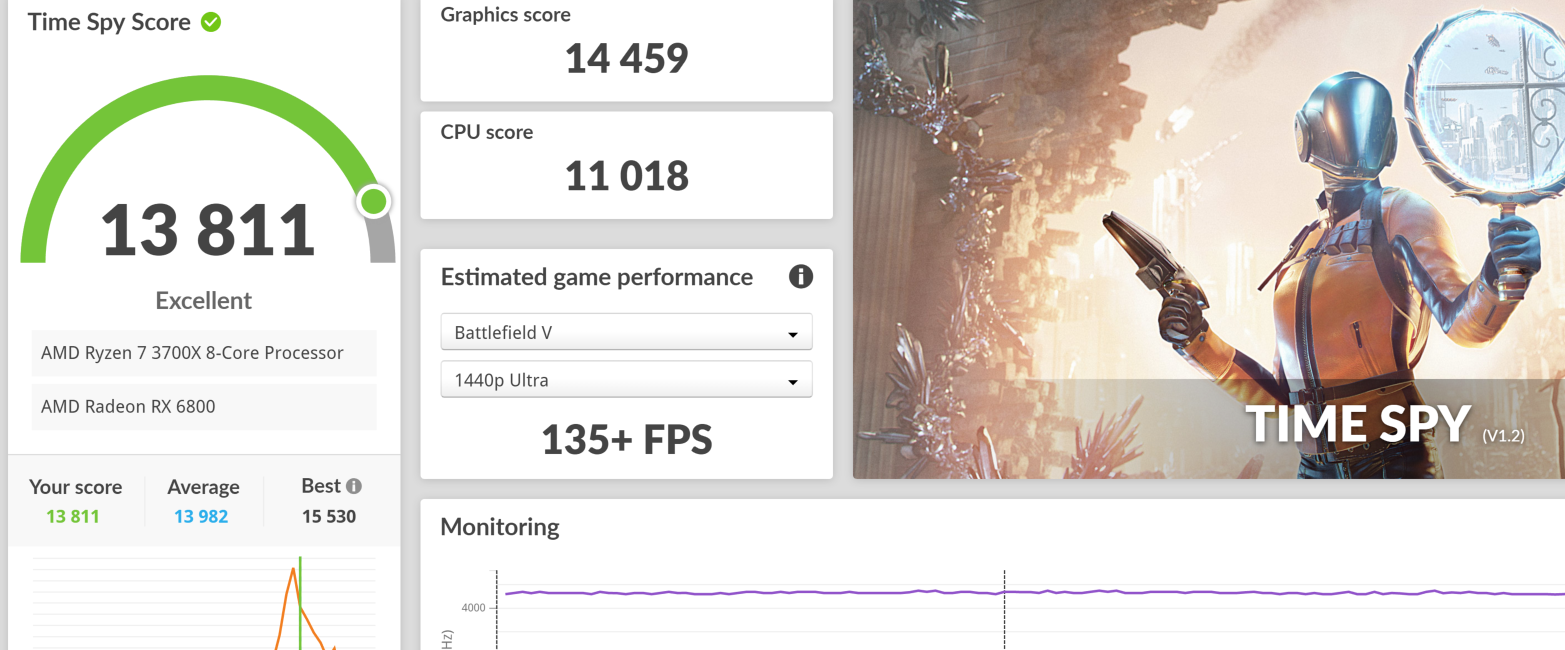Click the green score gauge indicator dot
The height and width of the screenshot is (650, 1565).
click(x=374, y=202)
